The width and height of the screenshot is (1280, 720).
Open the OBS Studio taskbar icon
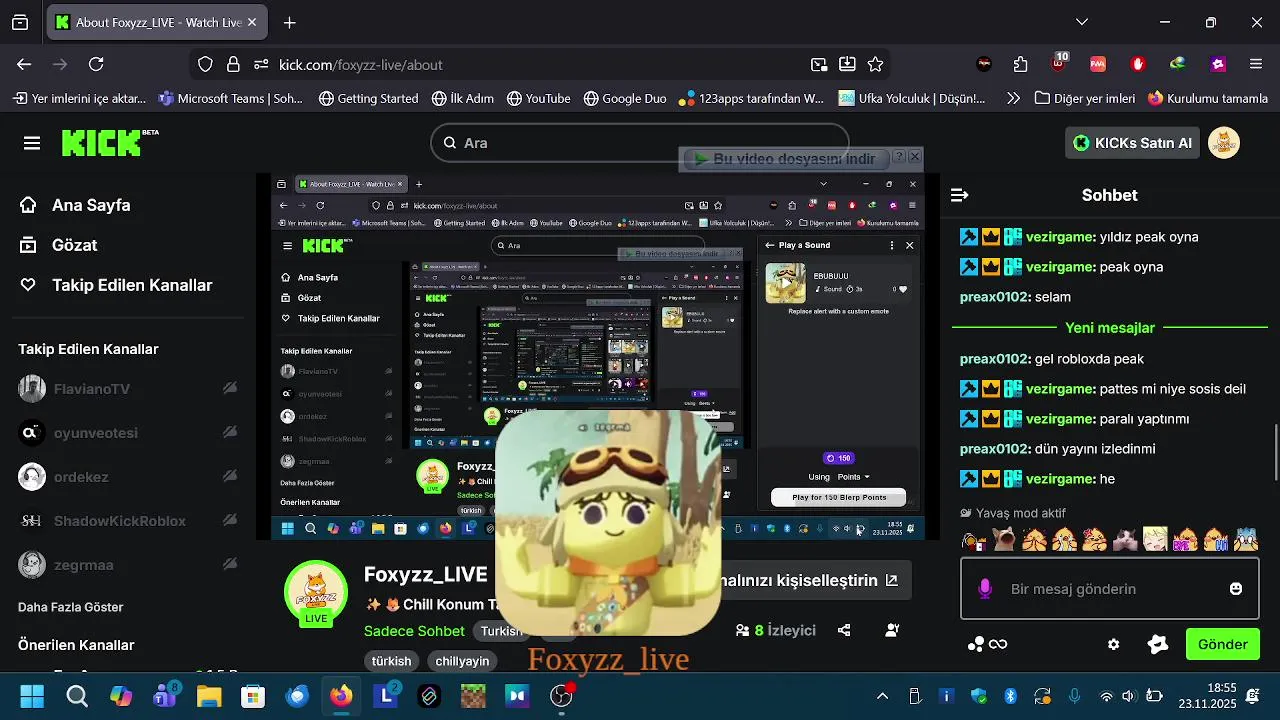coord(562,696)
